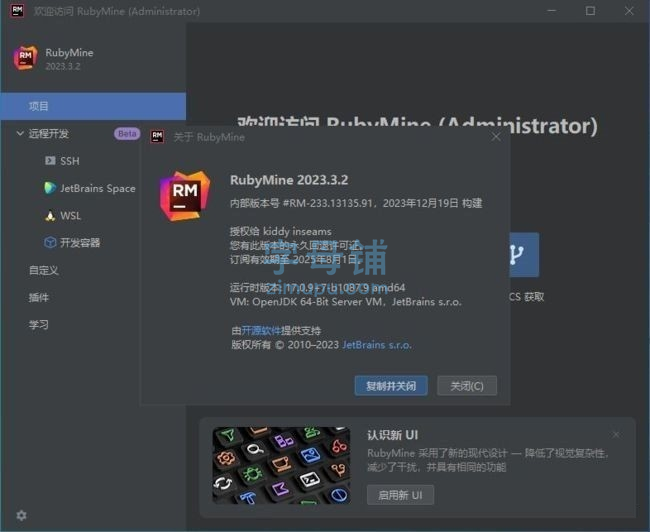Click the JetBrains Space icon

[x=50, y=188]
